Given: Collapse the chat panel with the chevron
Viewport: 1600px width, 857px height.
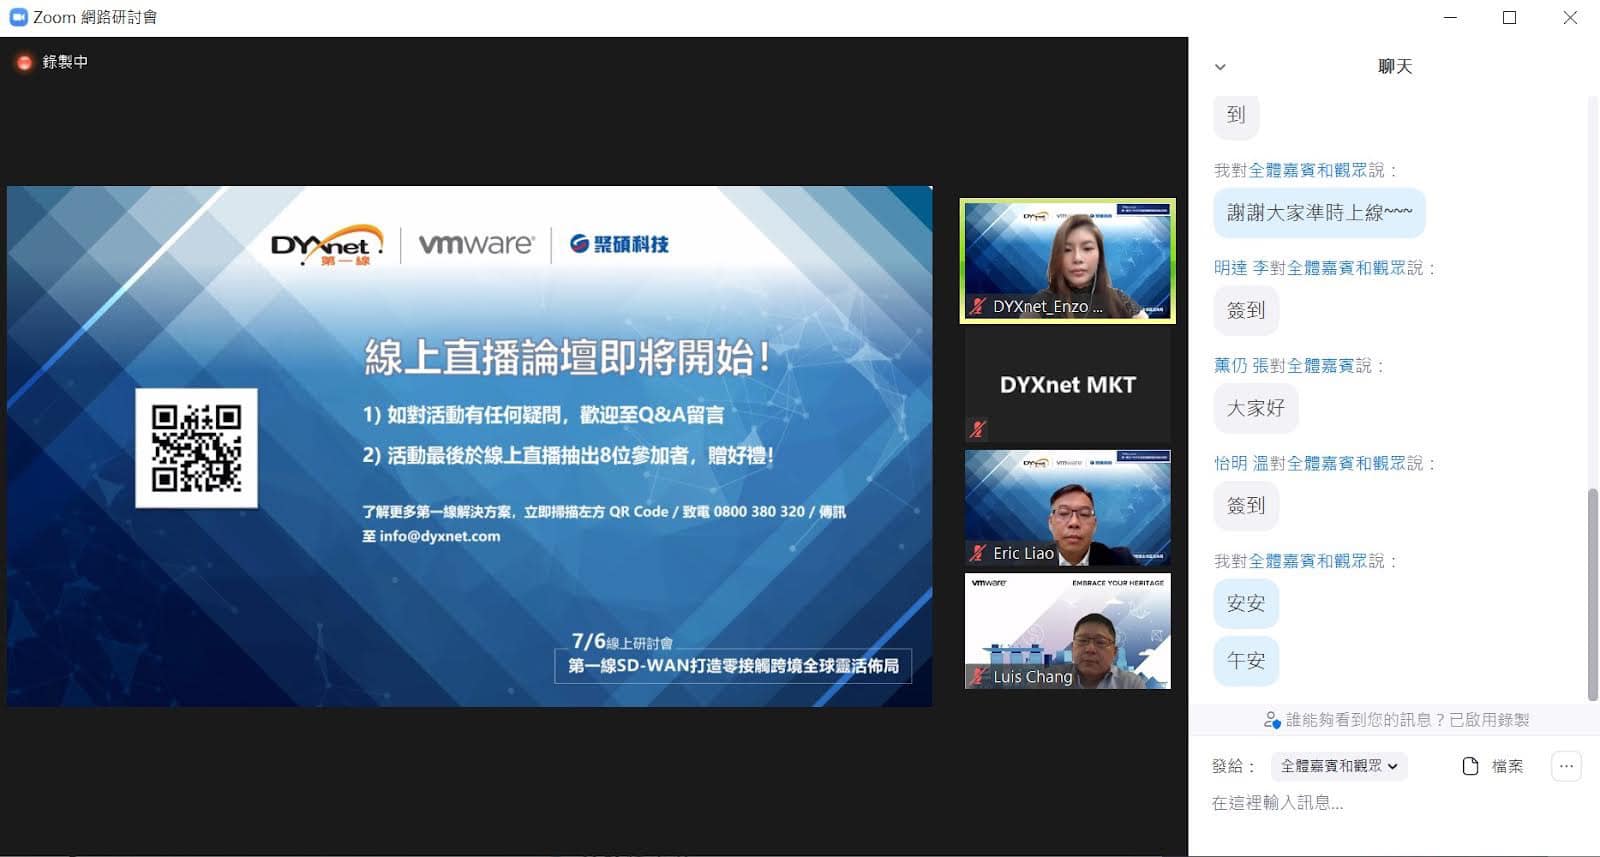Looking at the screenshot, I should click(x=1220, y=67).
